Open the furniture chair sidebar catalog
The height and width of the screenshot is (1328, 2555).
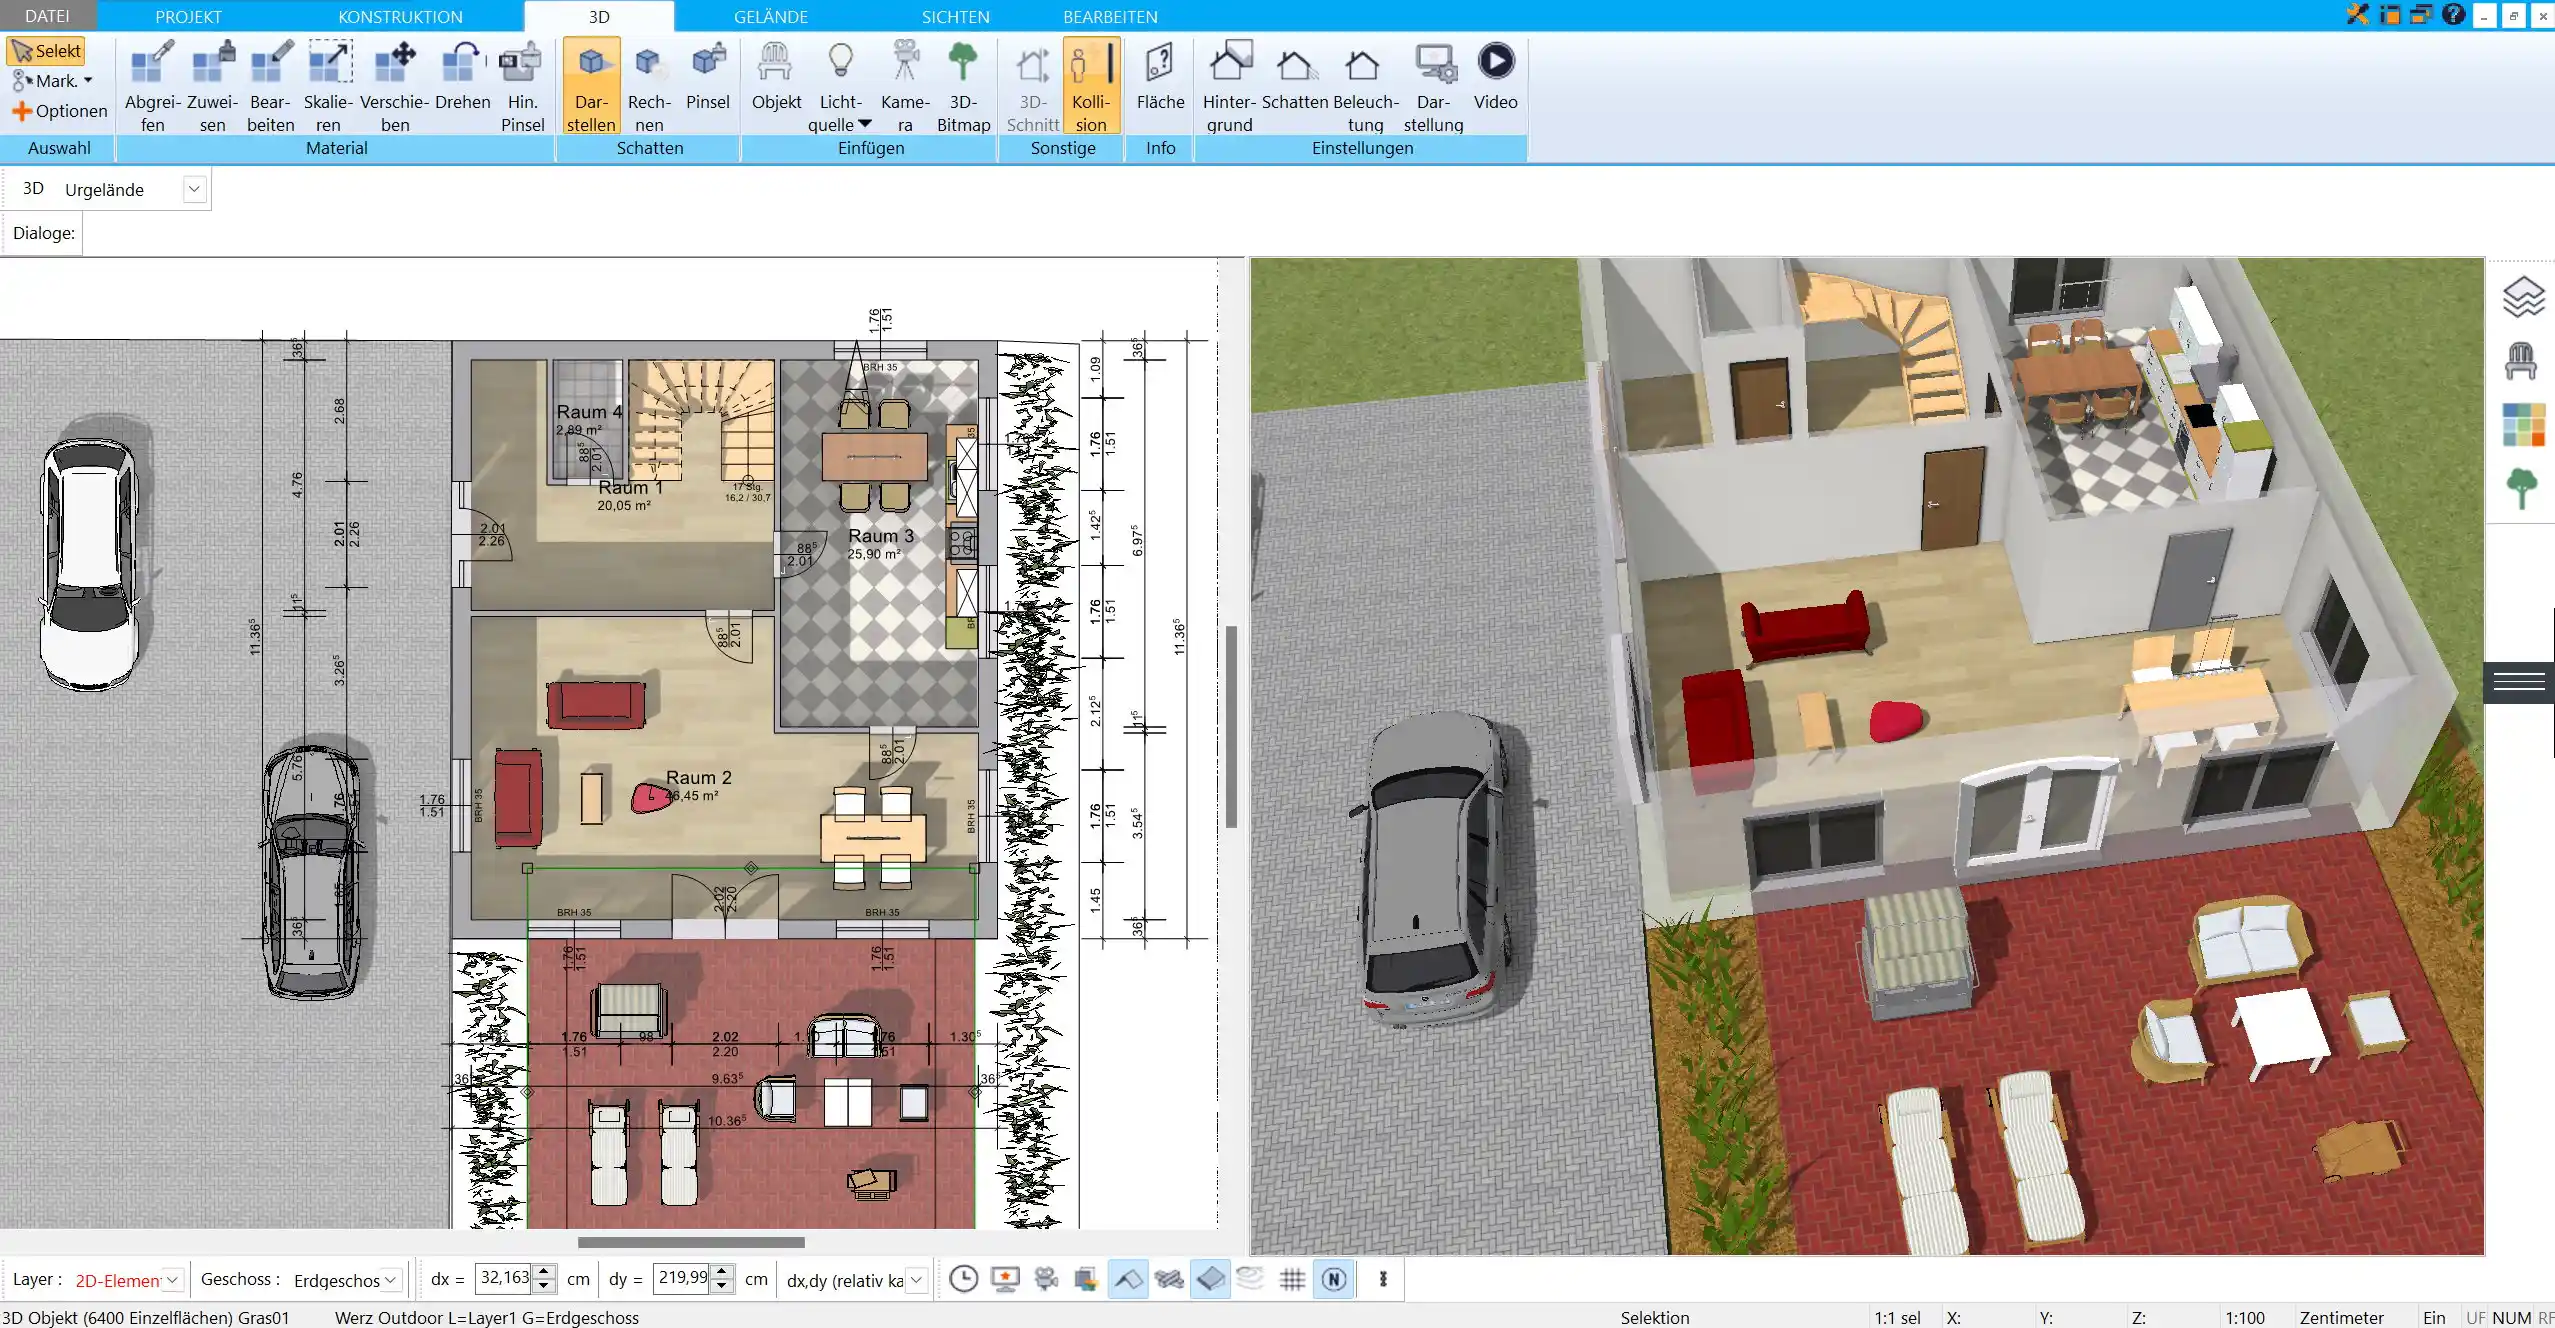2521,360
